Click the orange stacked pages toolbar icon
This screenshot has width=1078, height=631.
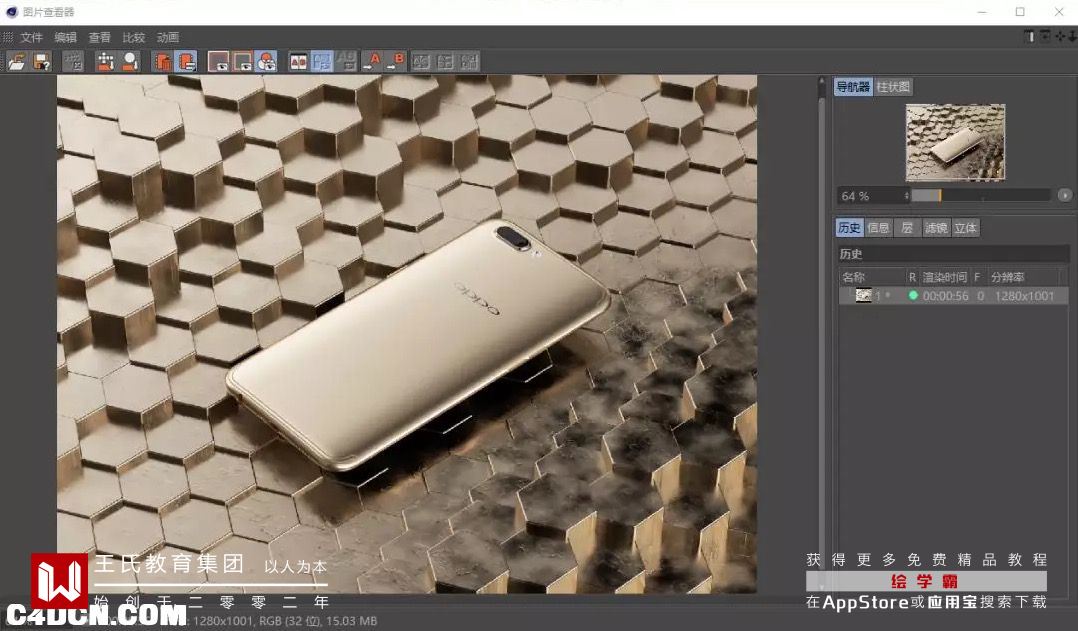pos(162,61)
